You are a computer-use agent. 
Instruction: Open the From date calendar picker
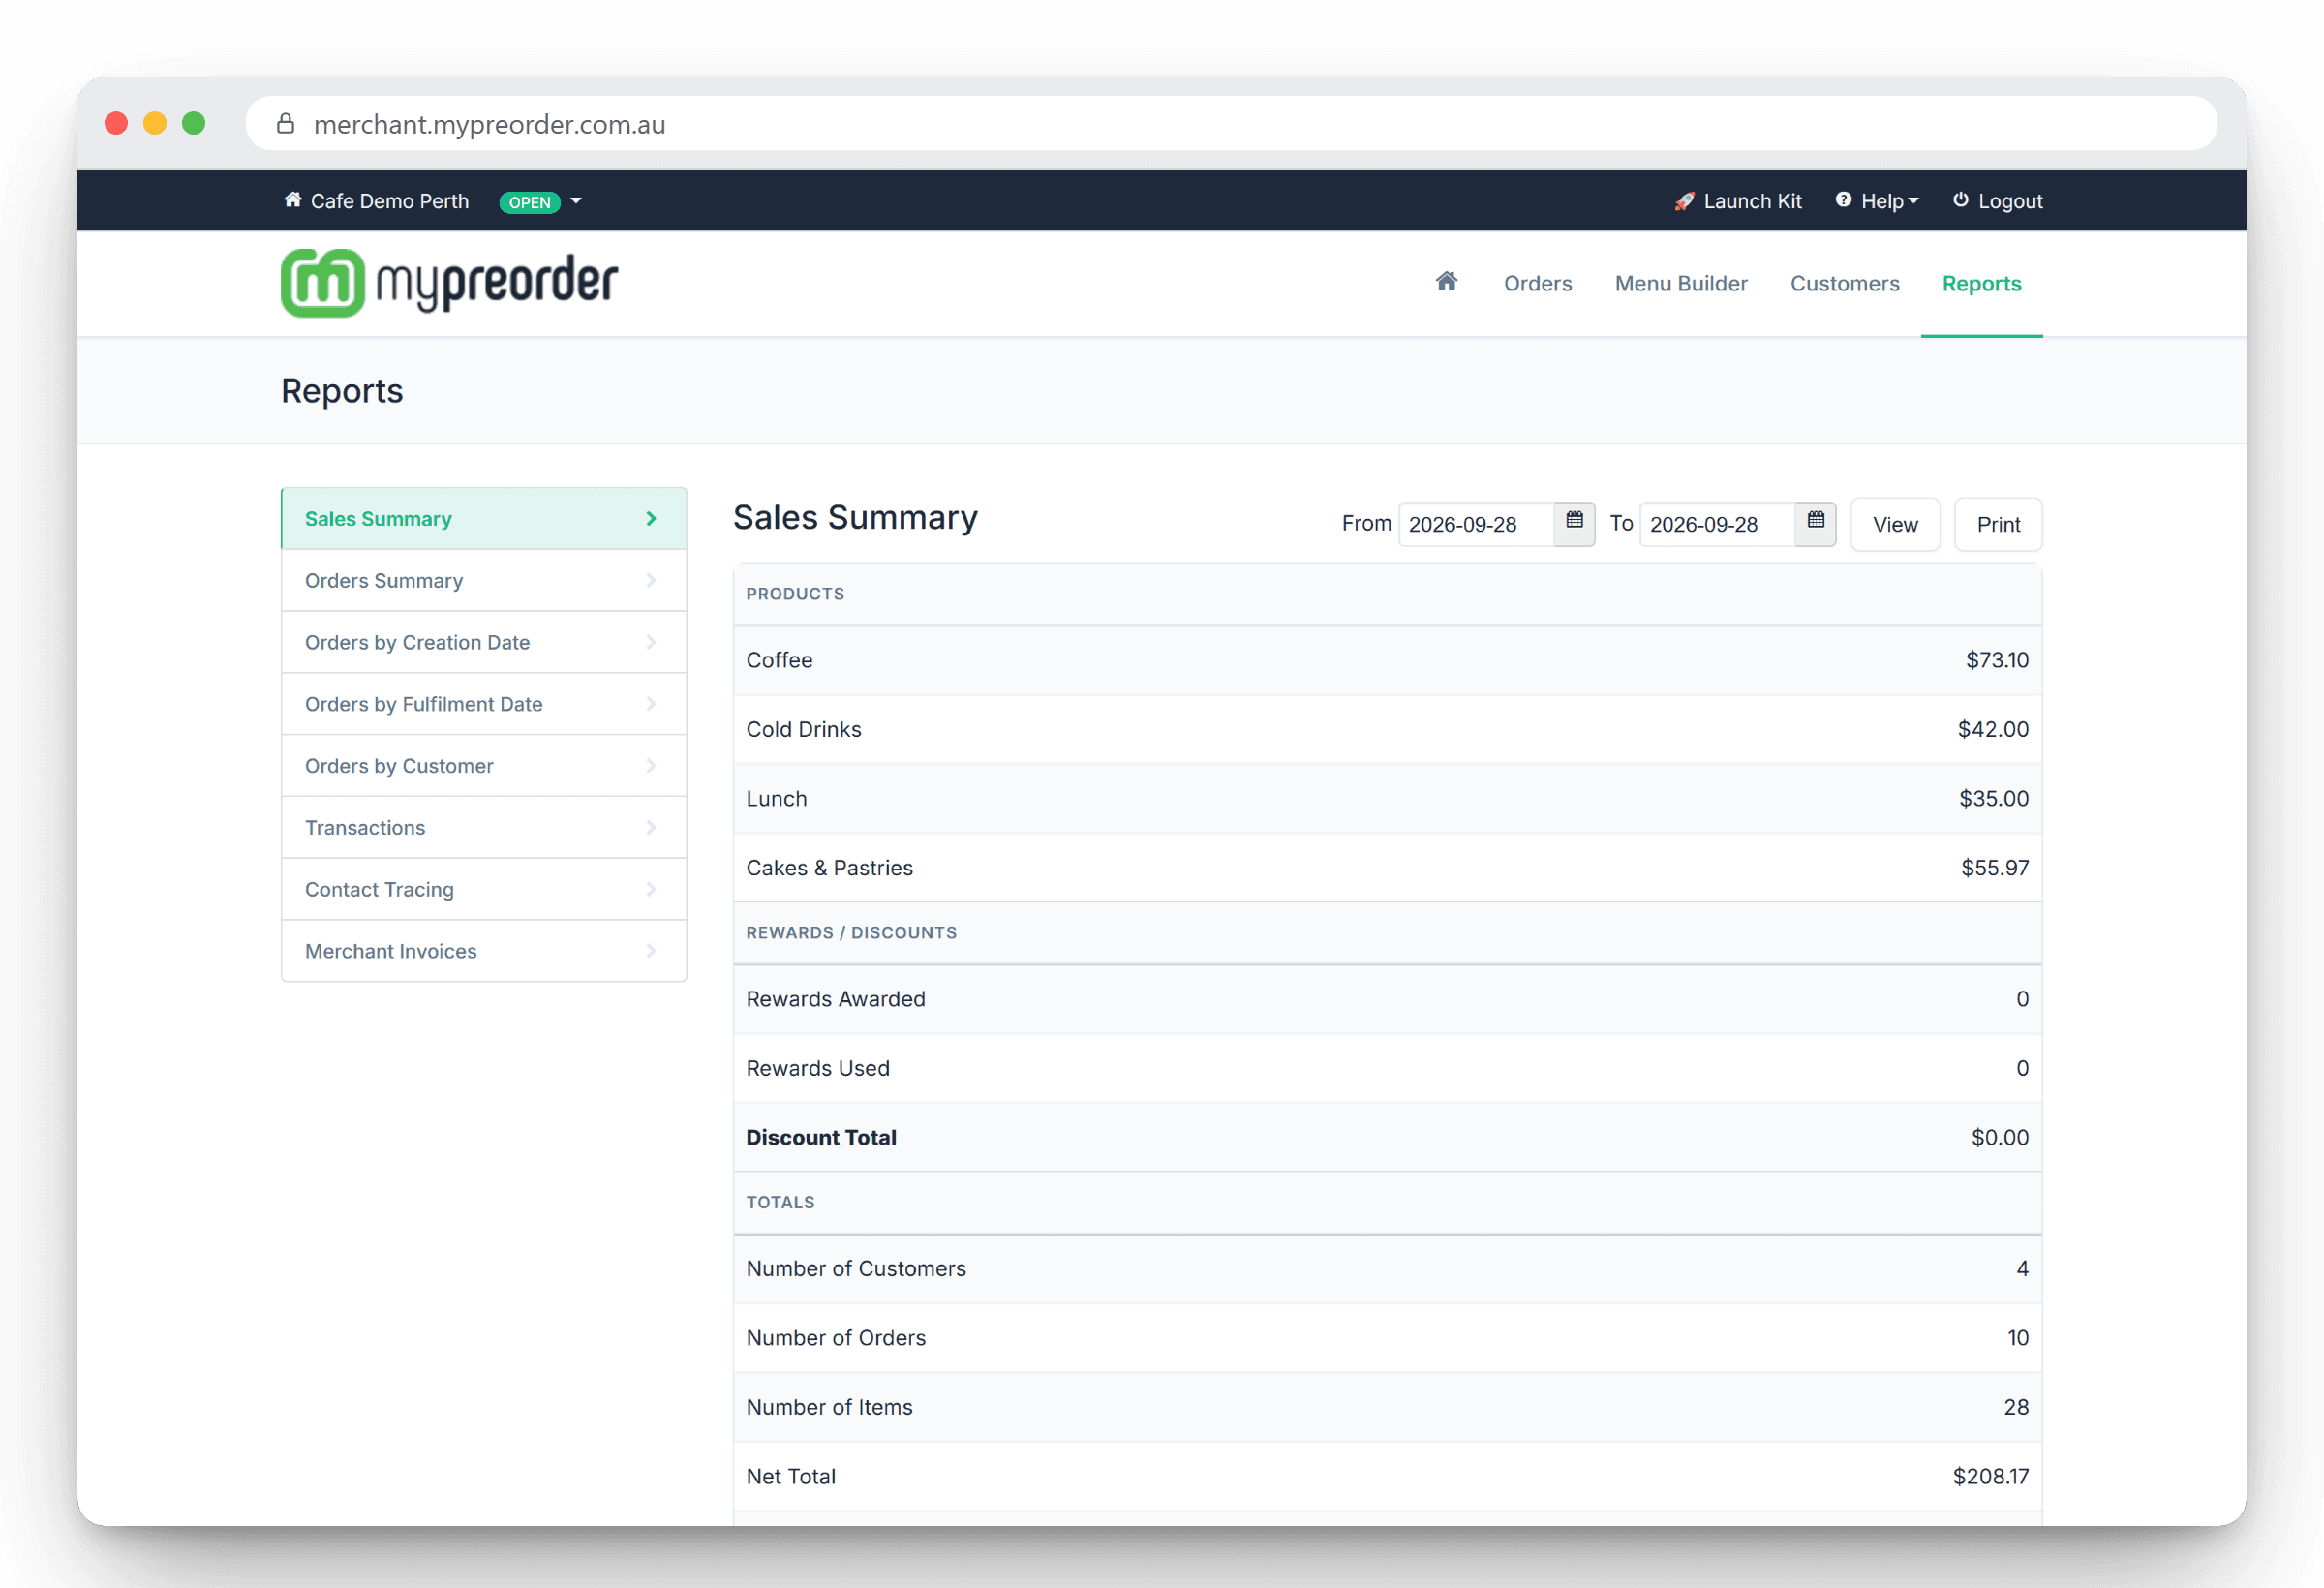point(1574,523)
